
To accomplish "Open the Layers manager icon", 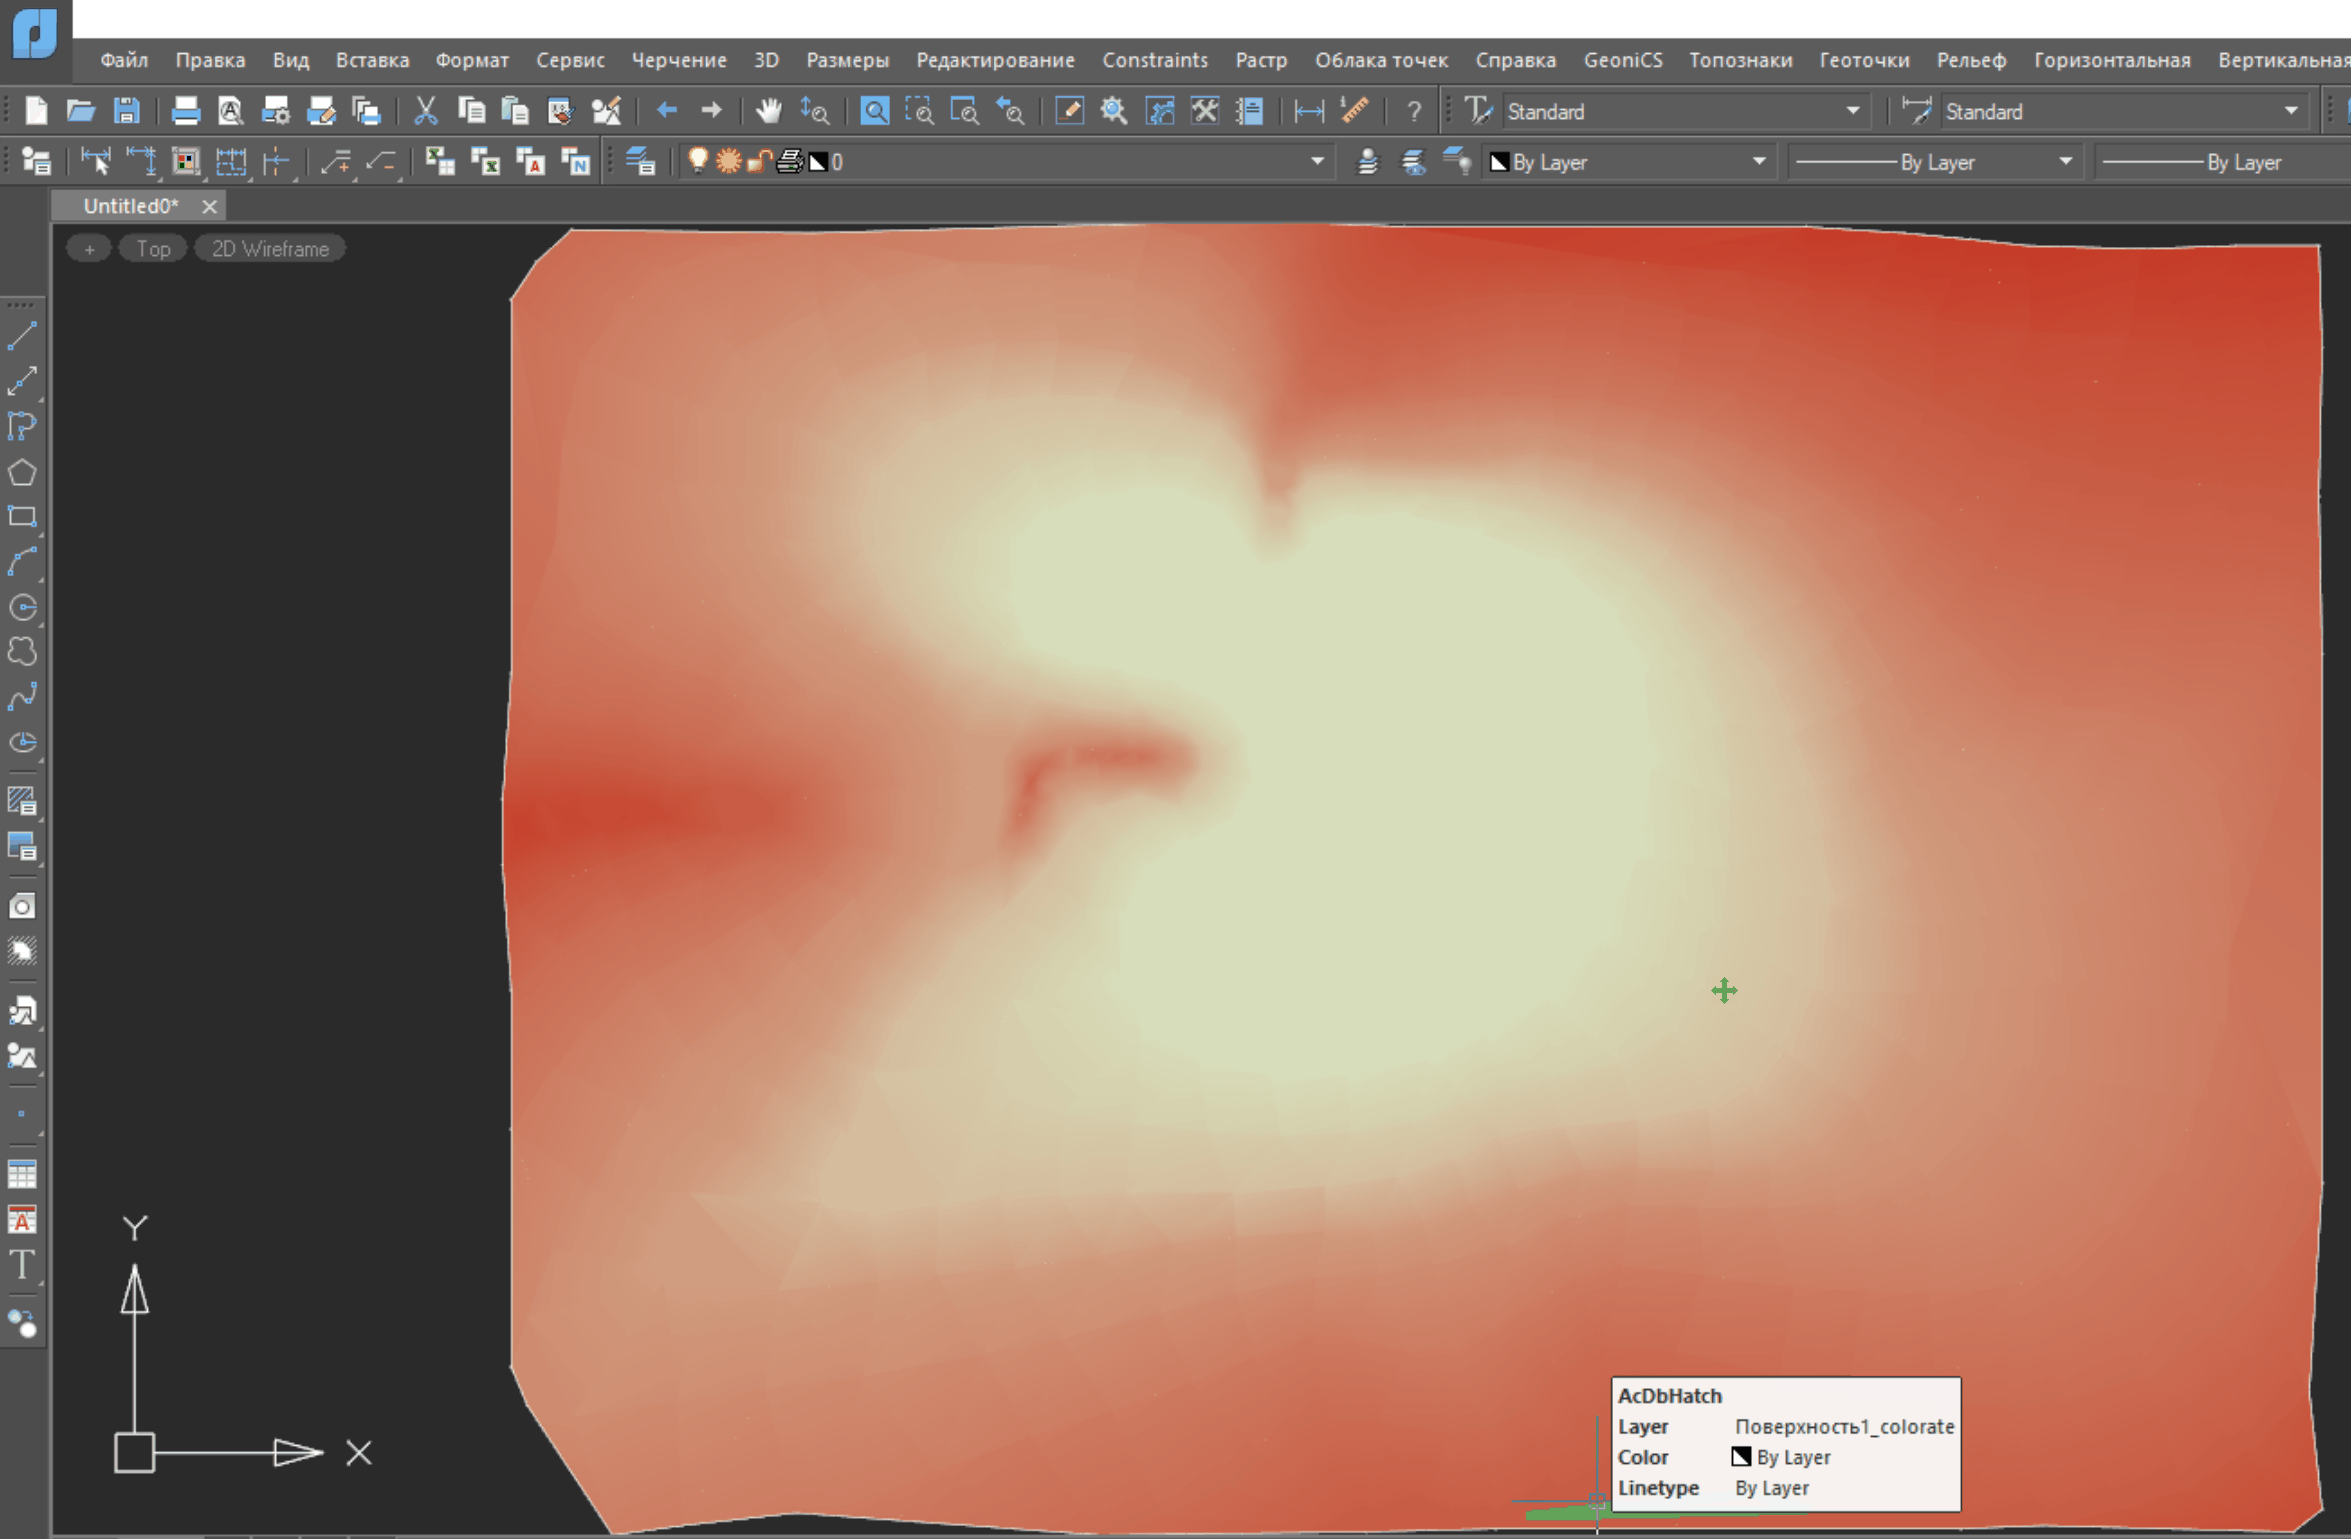I will (x=640, y=161).
